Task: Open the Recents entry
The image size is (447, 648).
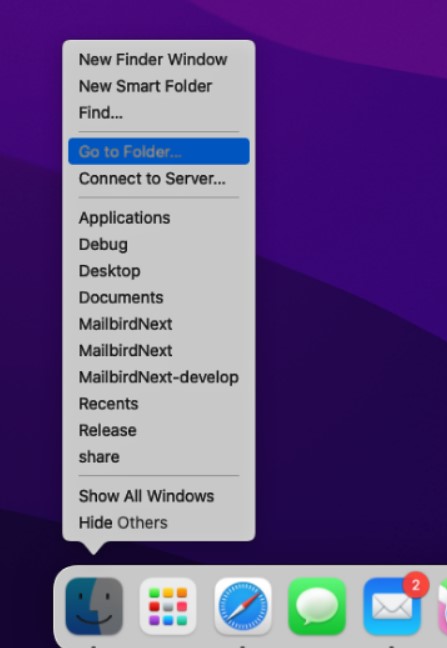Action: tap(159, 403)
